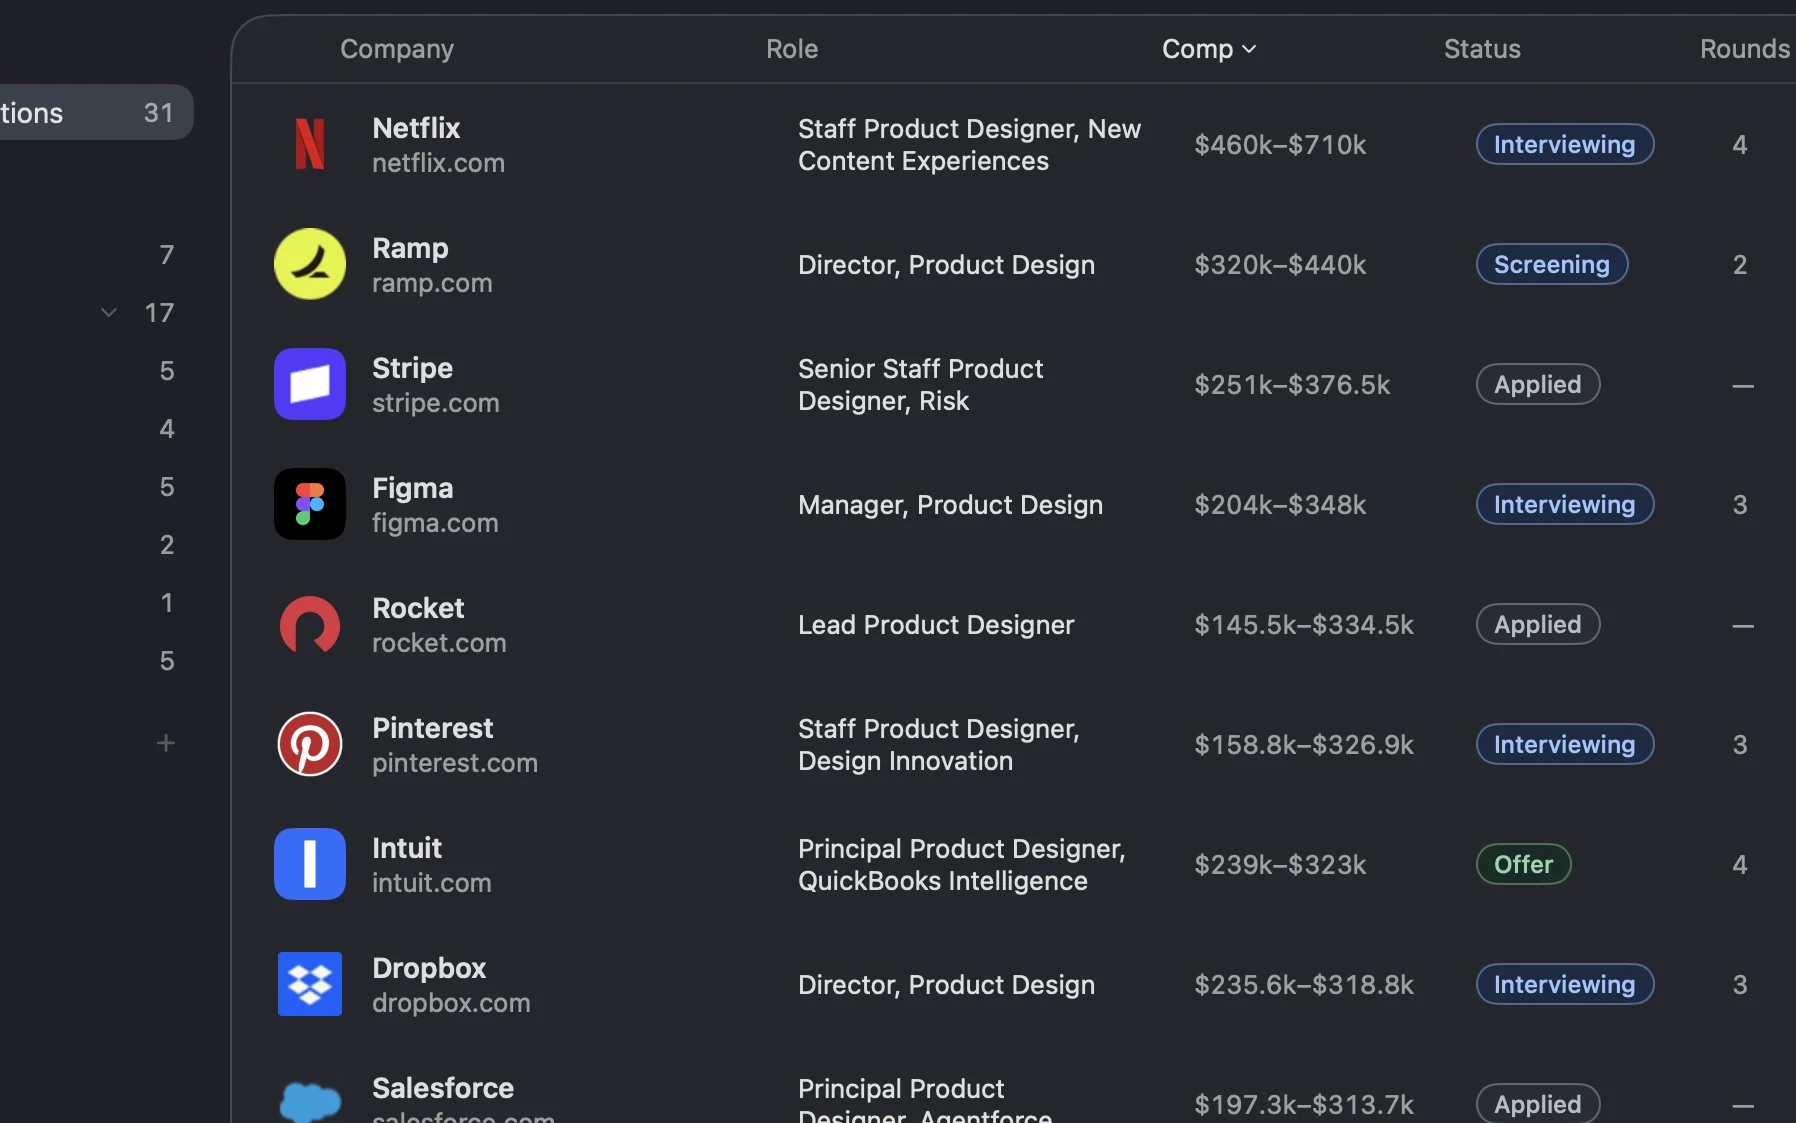The width and height of the screenshot is (1796, 1123).
Task: Open the intuit.com link
Action: pos(431,883)
